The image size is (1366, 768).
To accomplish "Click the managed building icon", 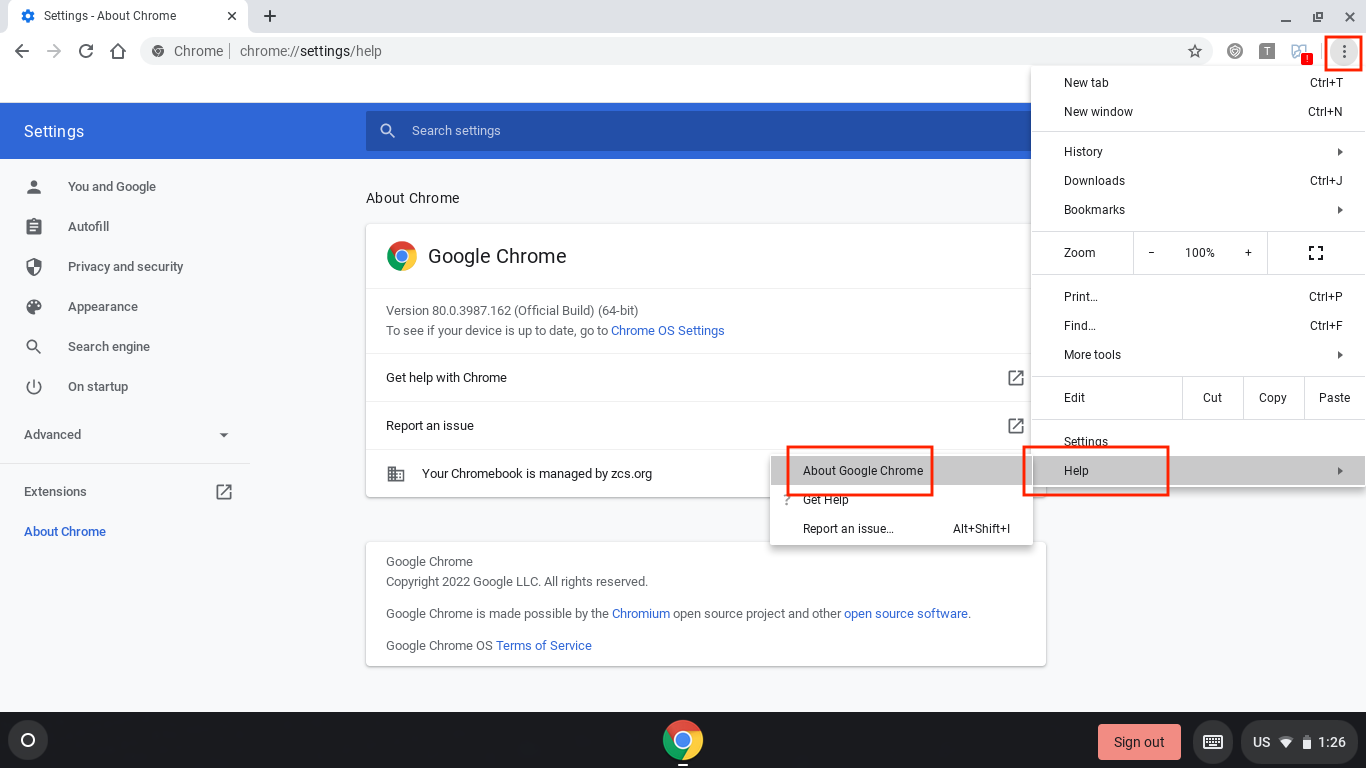I will point(396,474).
